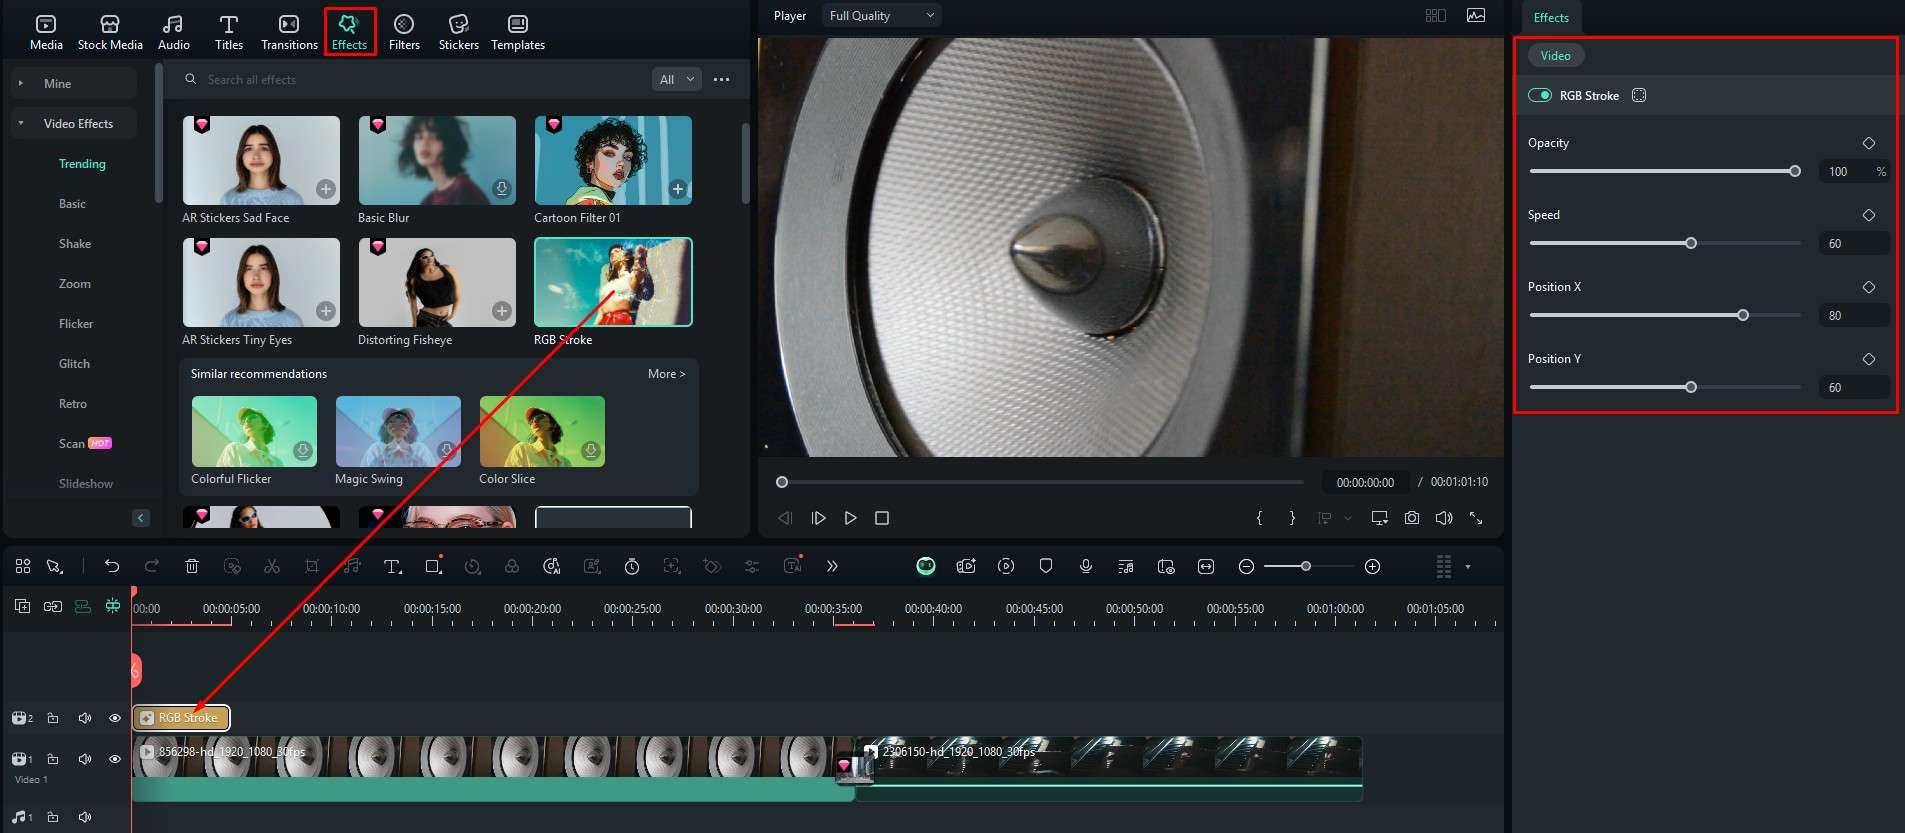
Task: Open the Media tab
Action: pos(46,32)
